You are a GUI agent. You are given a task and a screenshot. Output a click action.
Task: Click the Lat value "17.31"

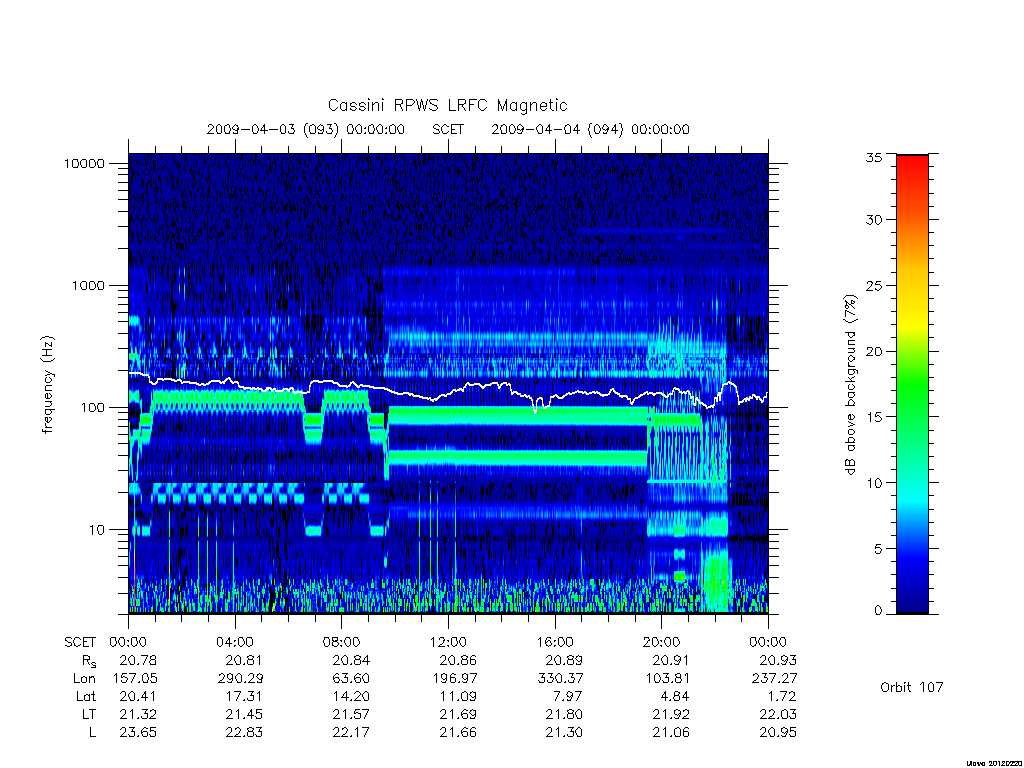(244, 696)
